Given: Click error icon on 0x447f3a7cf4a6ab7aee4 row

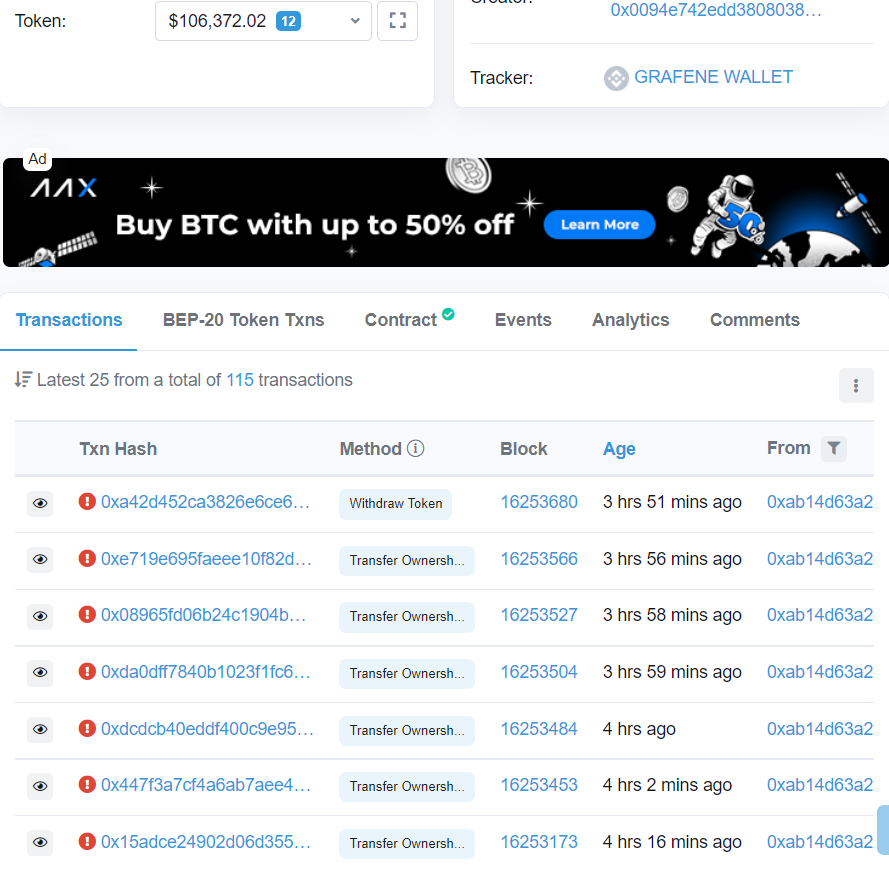Looking at the screenshot, I should coord(87,785).
